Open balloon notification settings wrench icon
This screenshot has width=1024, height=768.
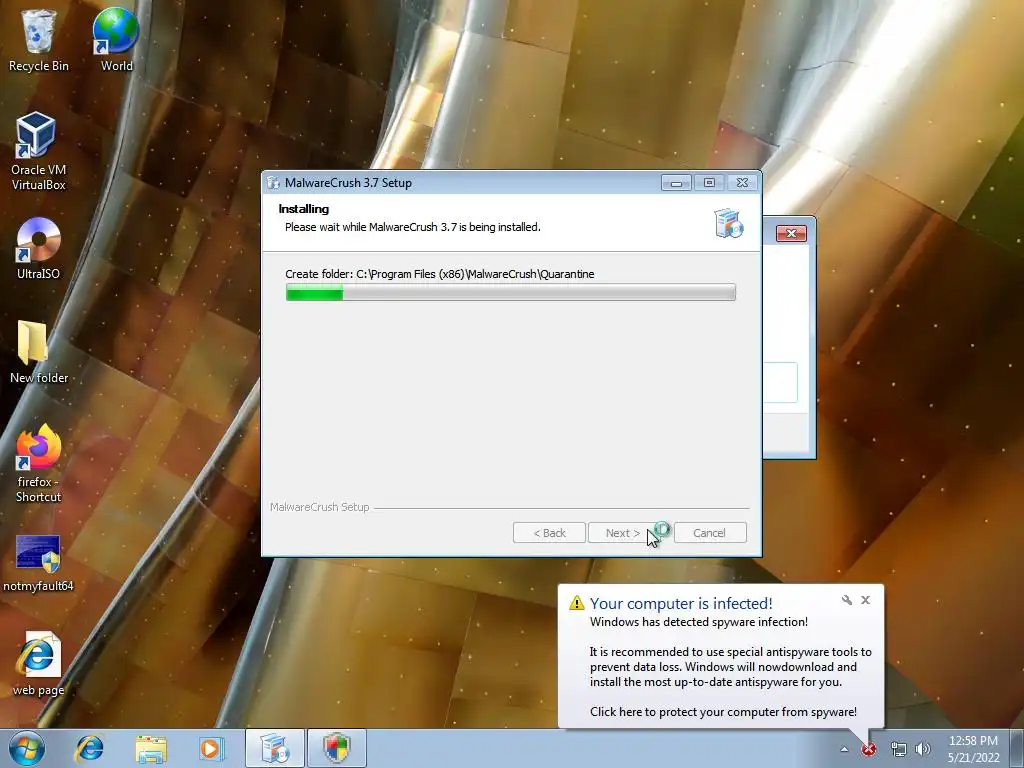click(x=847, y=600)
